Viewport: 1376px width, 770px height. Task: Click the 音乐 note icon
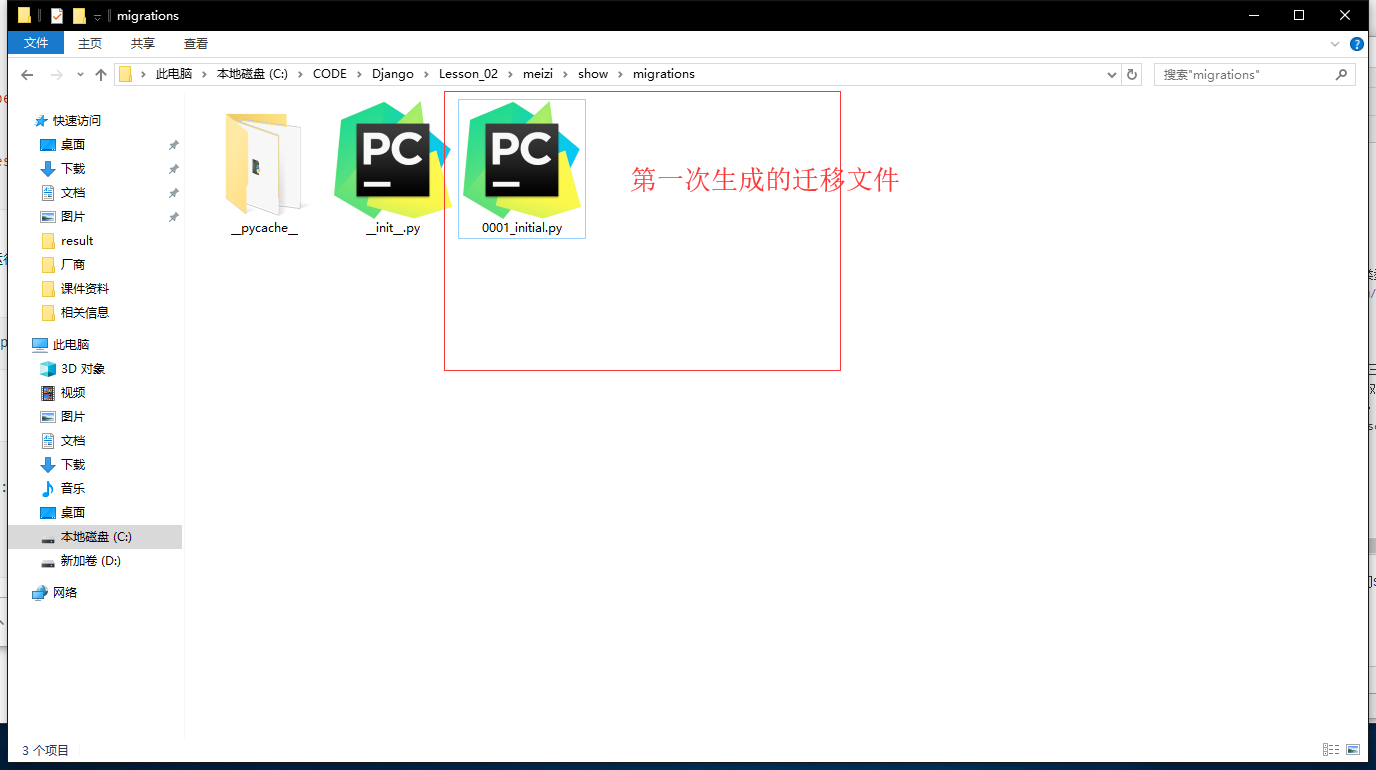(47, 488)
